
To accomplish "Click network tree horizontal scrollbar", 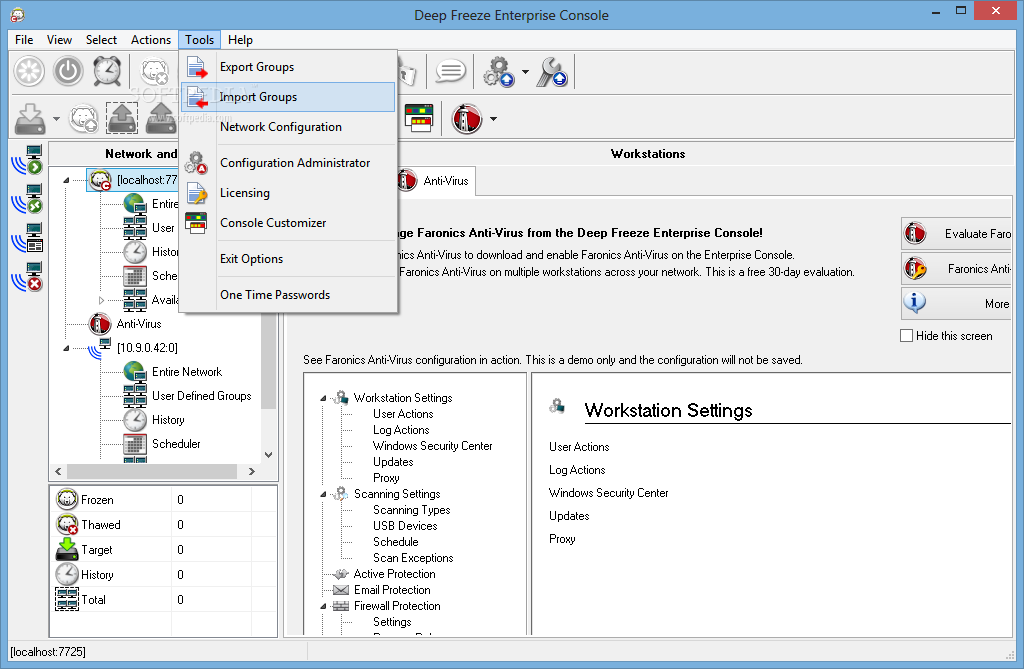I will [152, 471].
